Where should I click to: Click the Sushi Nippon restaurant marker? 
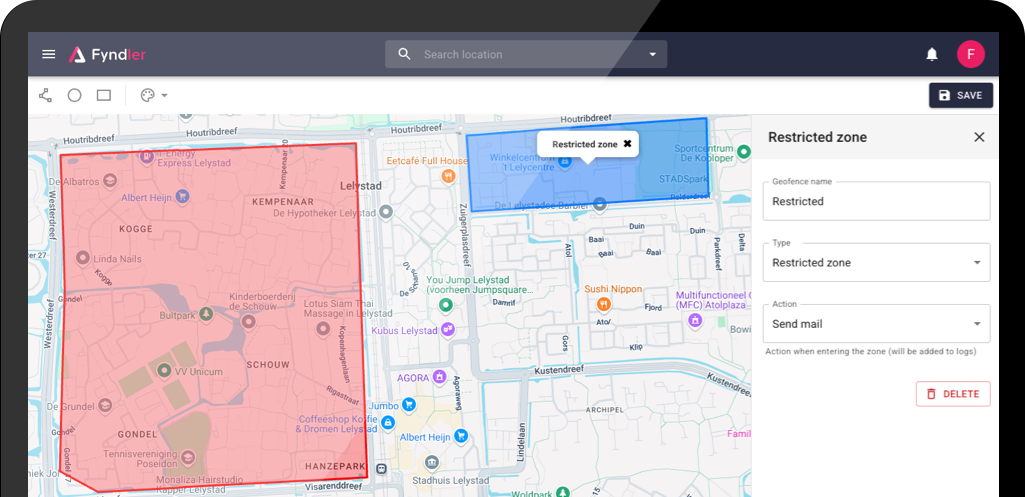pos(602,303)
